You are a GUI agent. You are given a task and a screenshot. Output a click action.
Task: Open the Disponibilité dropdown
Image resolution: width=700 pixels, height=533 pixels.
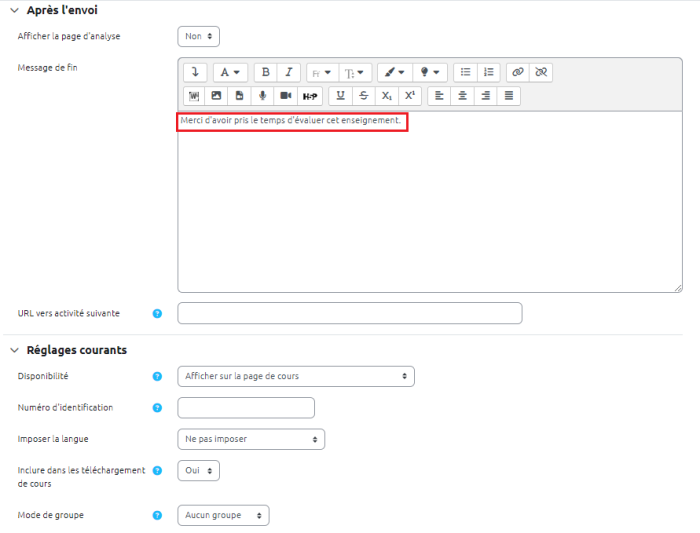(x=295, y=376)
